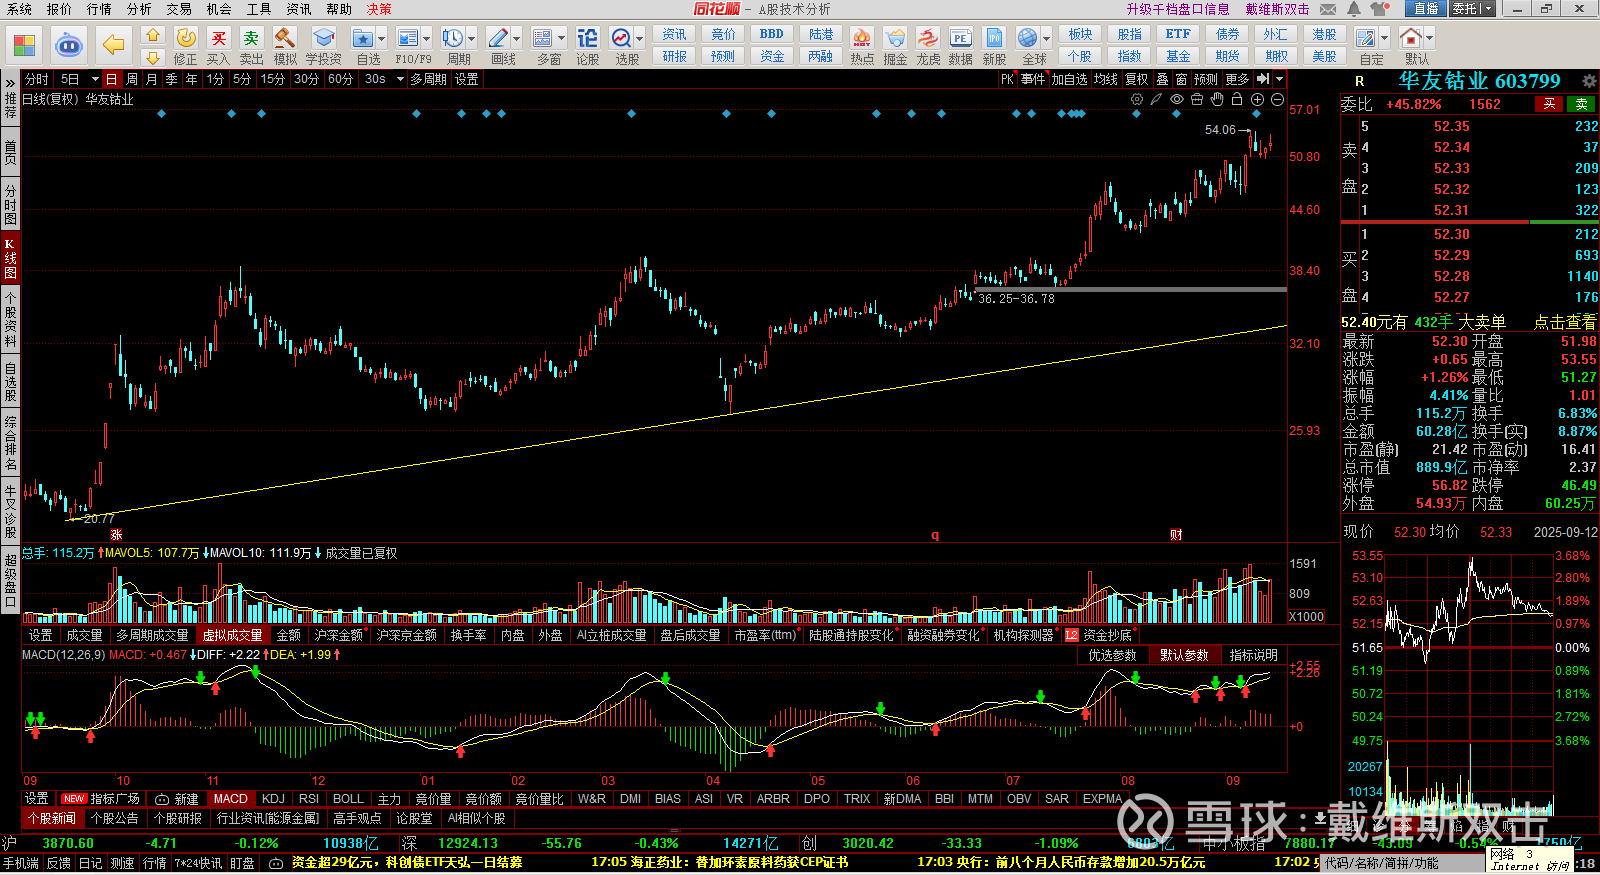
Task: Toggle PK comparison button
Action: coord(1007,79)
